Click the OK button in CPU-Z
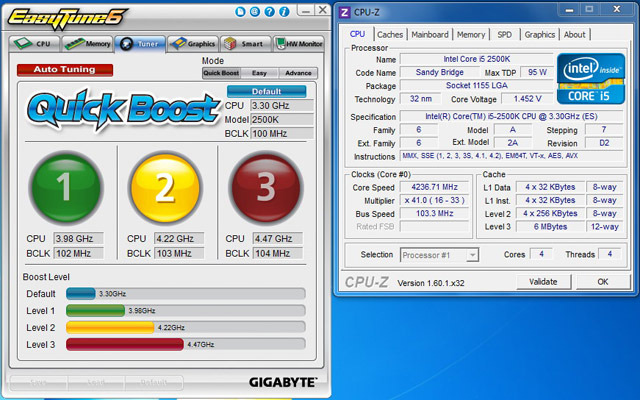This screenshot has height=400, width=640. point(603,282)
